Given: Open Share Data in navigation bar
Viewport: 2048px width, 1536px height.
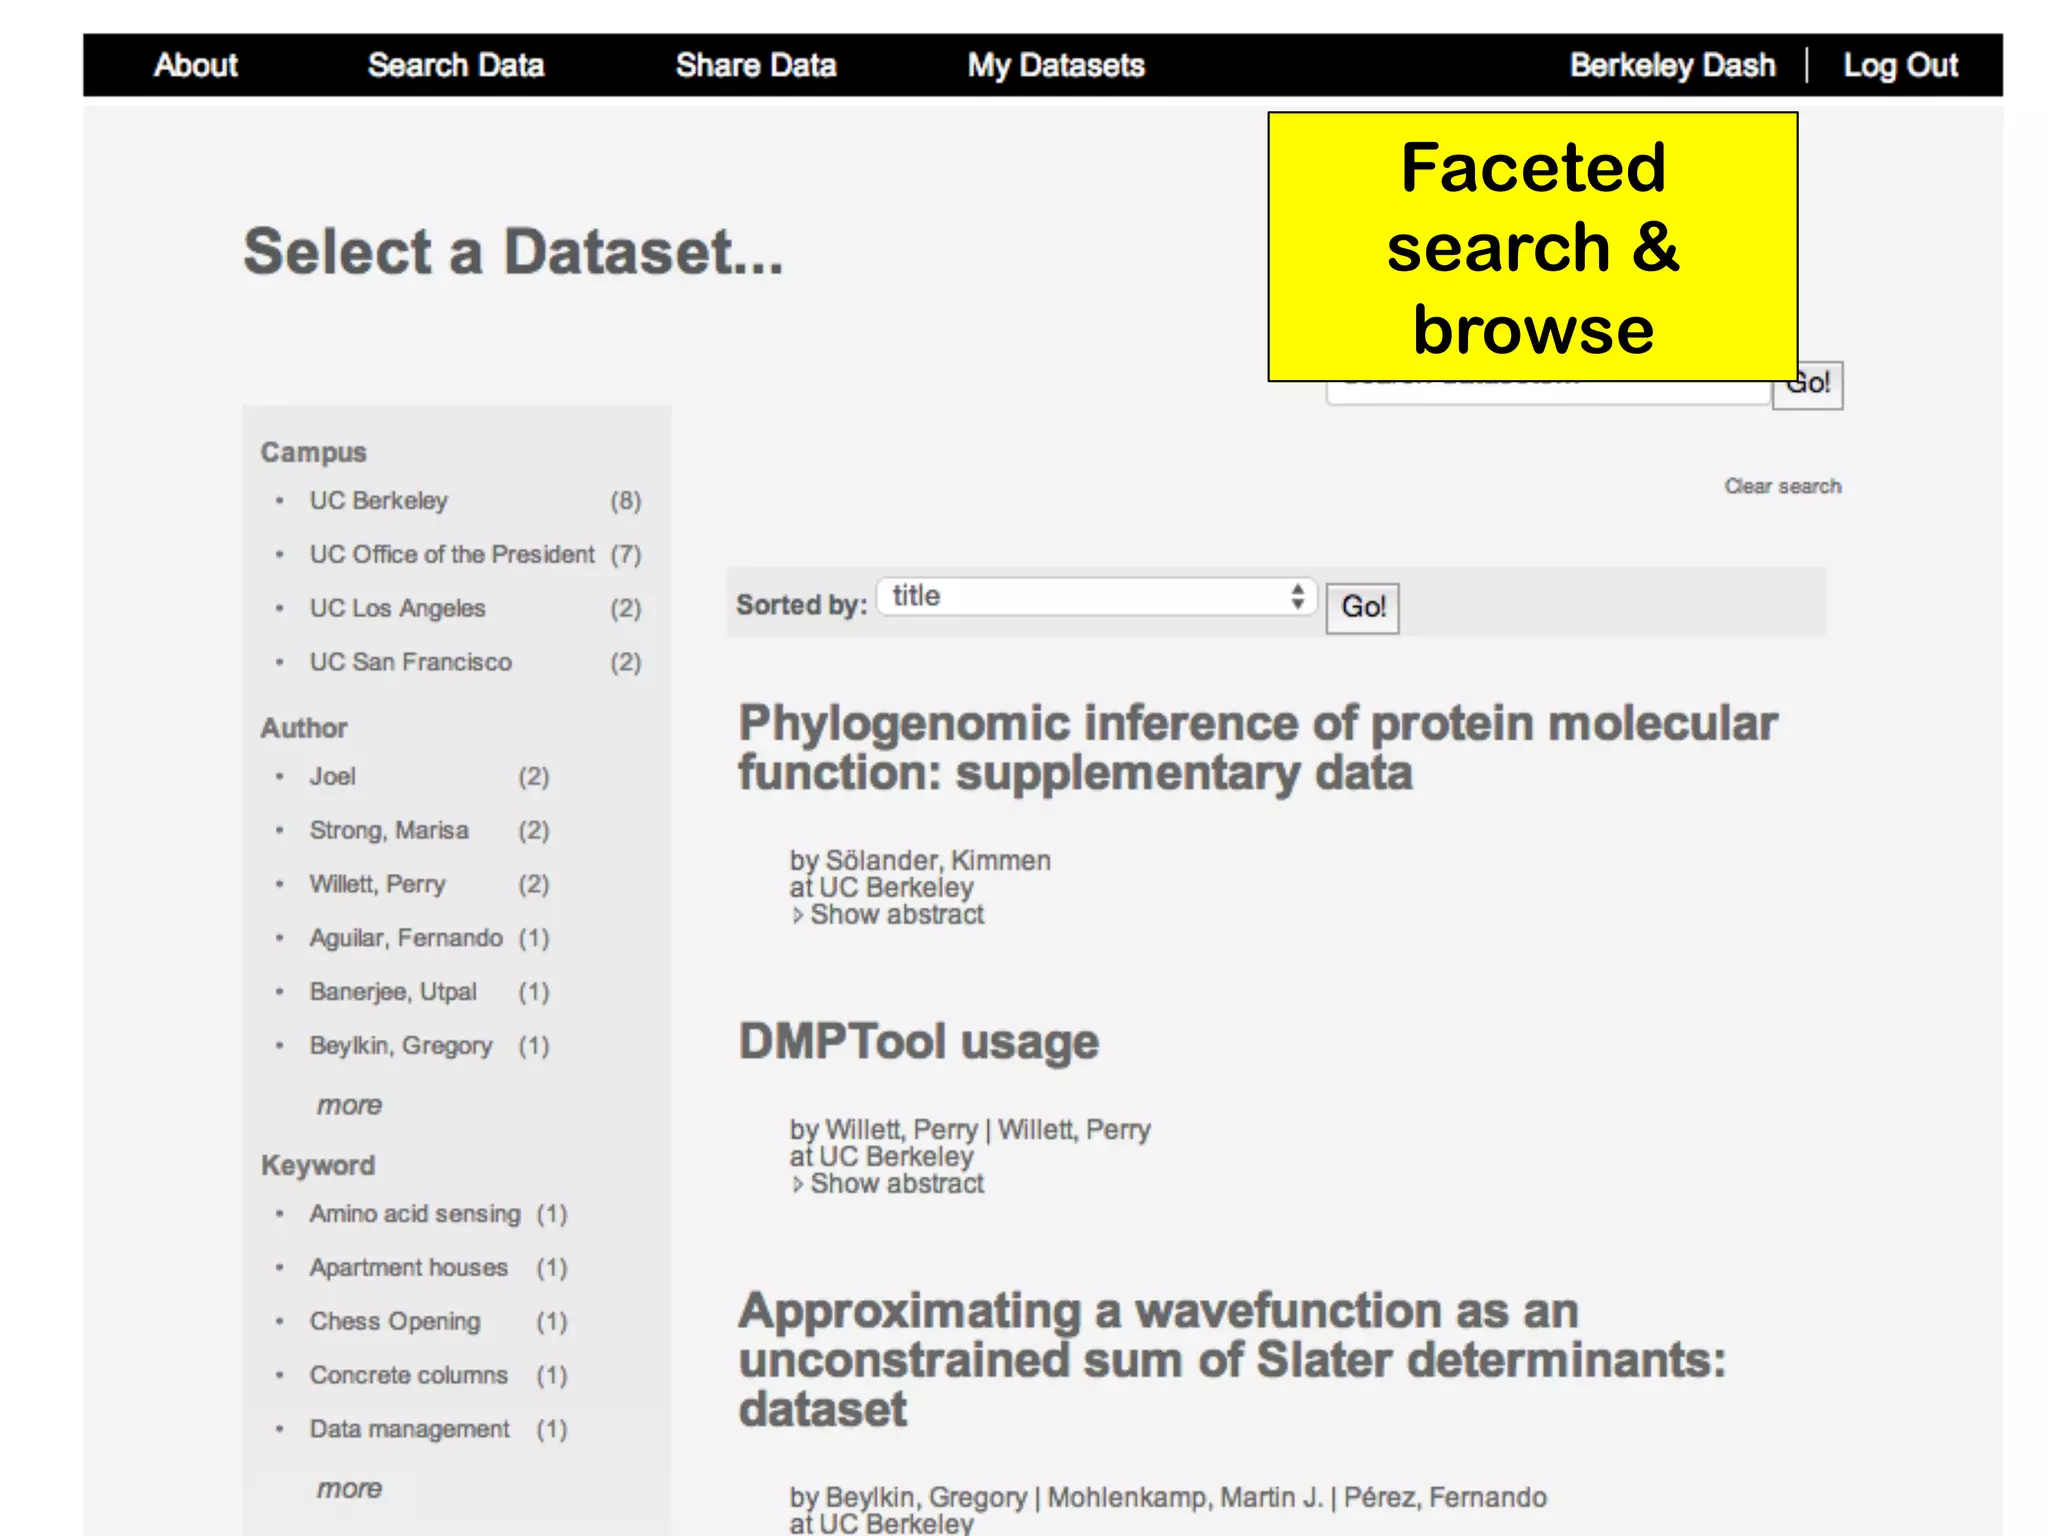Looking at the screenshot, I should 756,65.
